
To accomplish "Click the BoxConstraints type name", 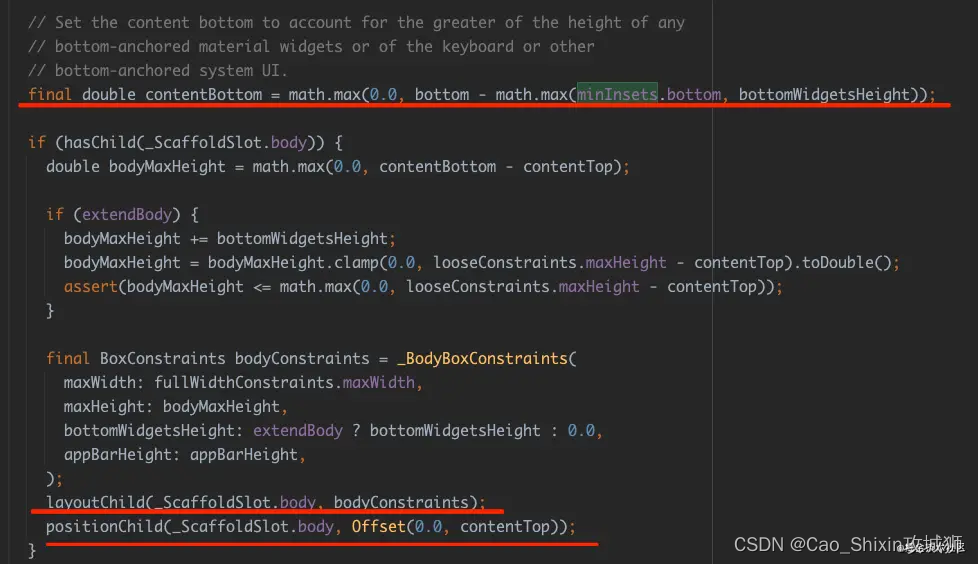I will (x=163, y=358).
